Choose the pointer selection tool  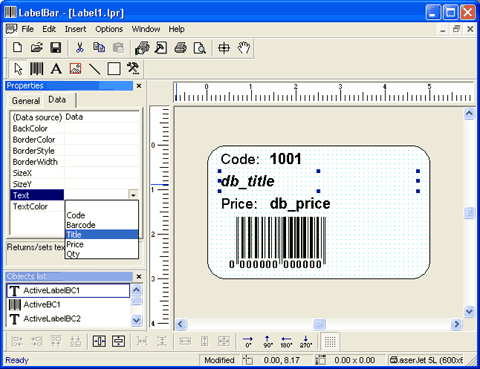18,69
